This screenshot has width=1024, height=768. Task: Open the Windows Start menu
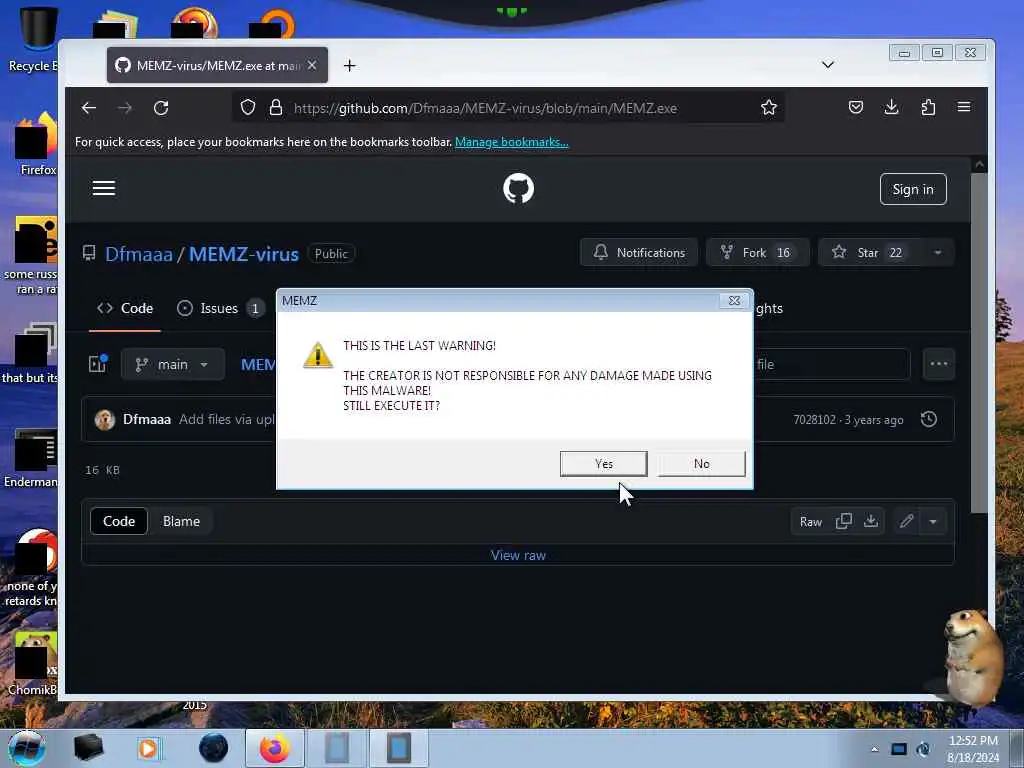tap(27, 748)
